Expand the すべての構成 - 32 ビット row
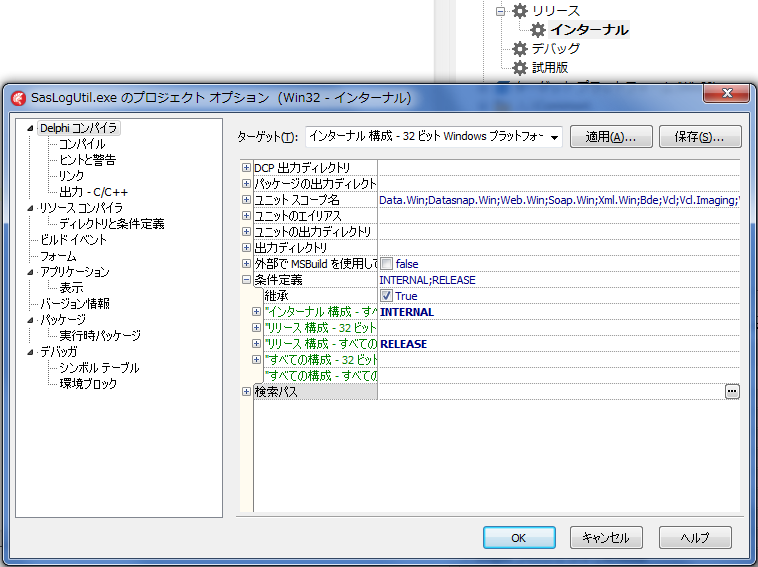This screenshot has width=758, height=567. pos(256,360)
